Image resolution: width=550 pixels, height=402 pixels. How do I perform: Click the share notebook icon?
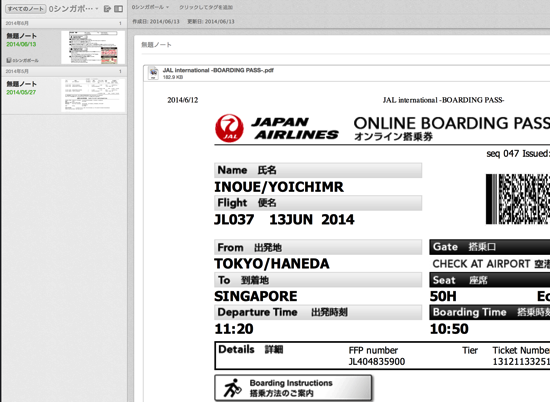coord(107,9)
